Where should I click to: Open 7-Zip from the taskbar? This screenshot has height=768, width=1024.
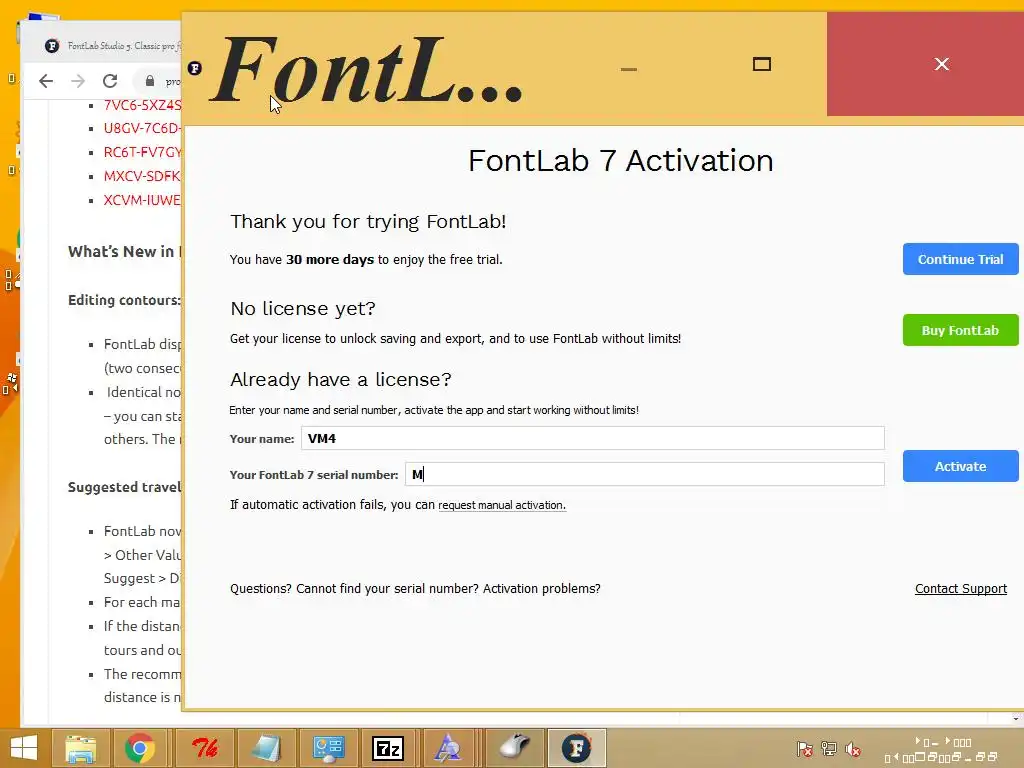point(388,748)
